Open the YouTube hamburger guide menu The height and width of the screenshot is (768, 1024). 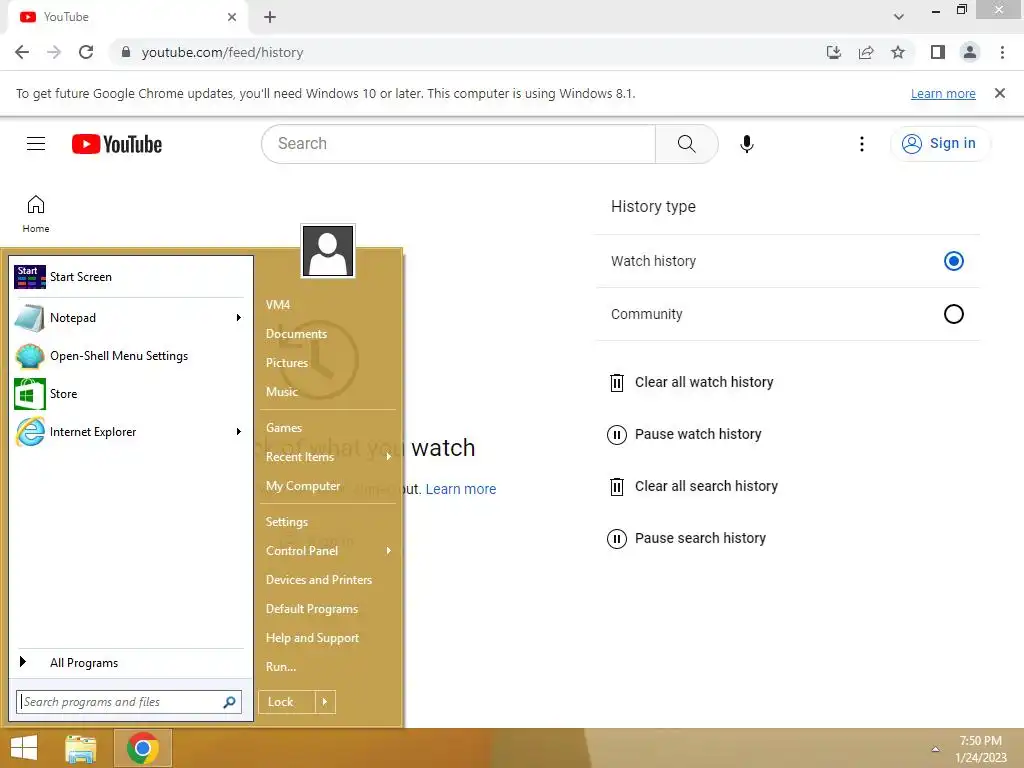click(x=36, y=144)
